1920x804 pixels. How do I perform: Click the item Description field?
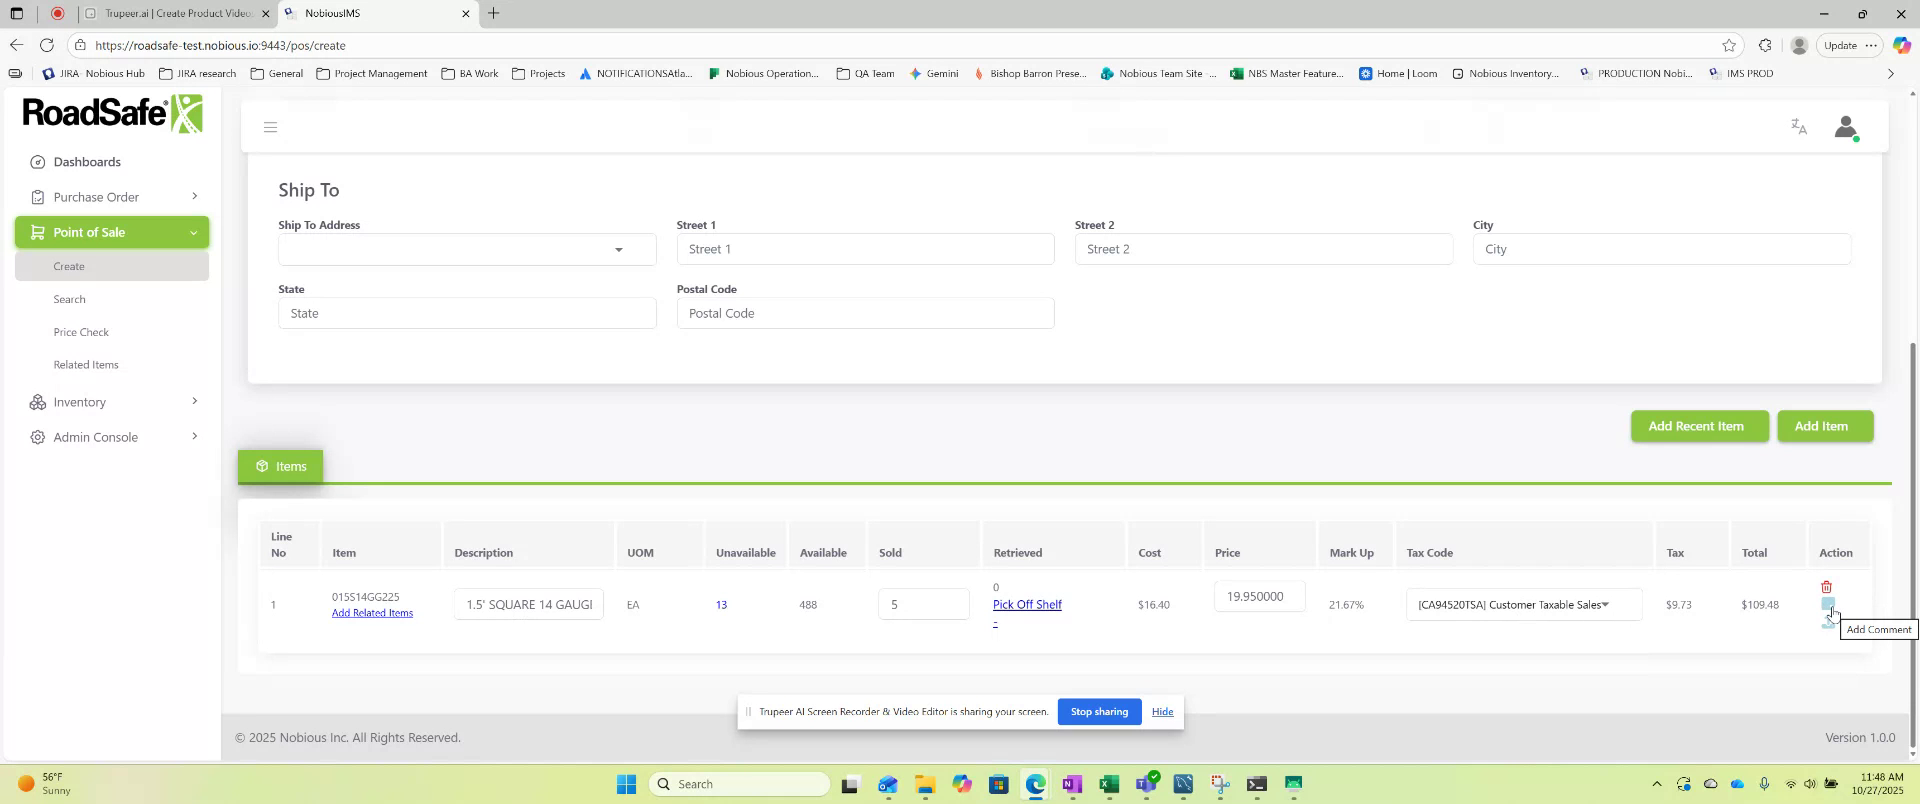[529, 604]
